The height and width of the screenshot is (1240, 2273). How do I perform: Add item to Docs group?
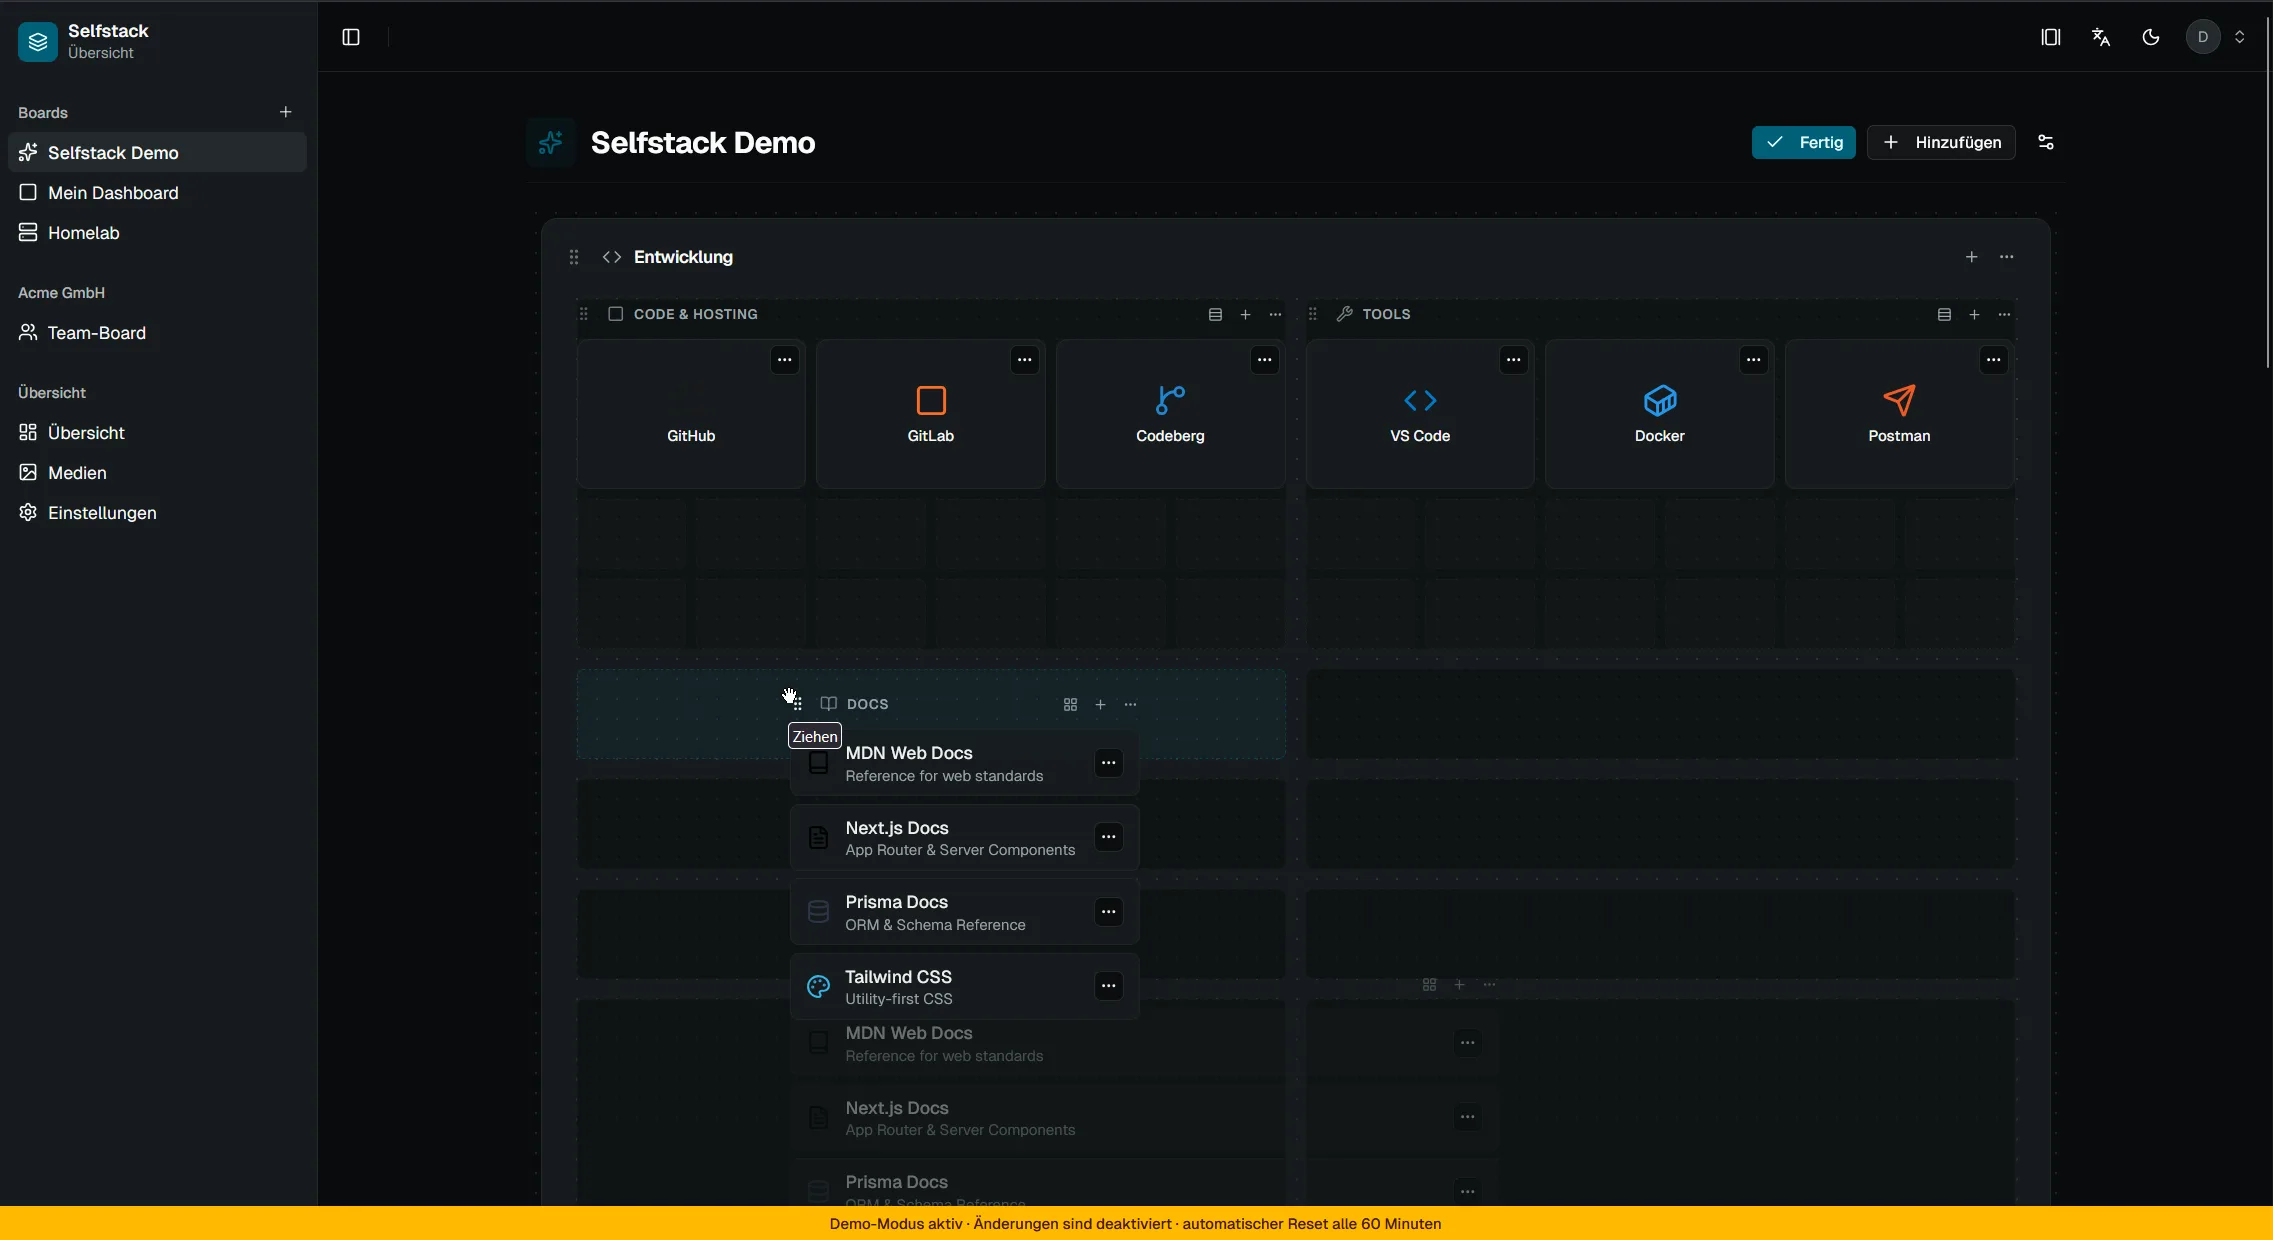point(1101,704)
